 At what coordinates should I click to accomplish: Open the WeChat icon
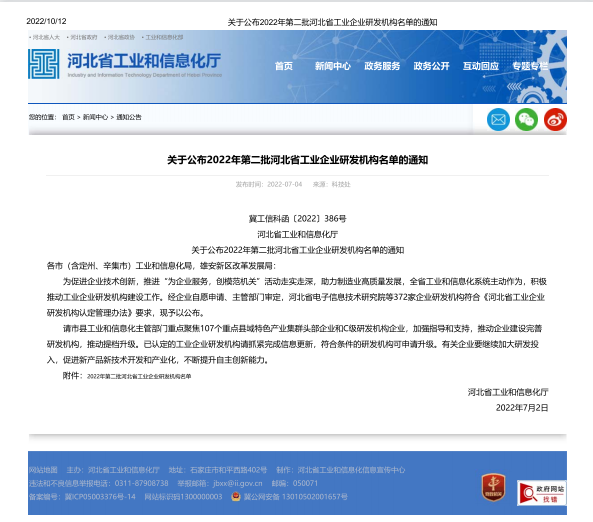tap(526, 120)
